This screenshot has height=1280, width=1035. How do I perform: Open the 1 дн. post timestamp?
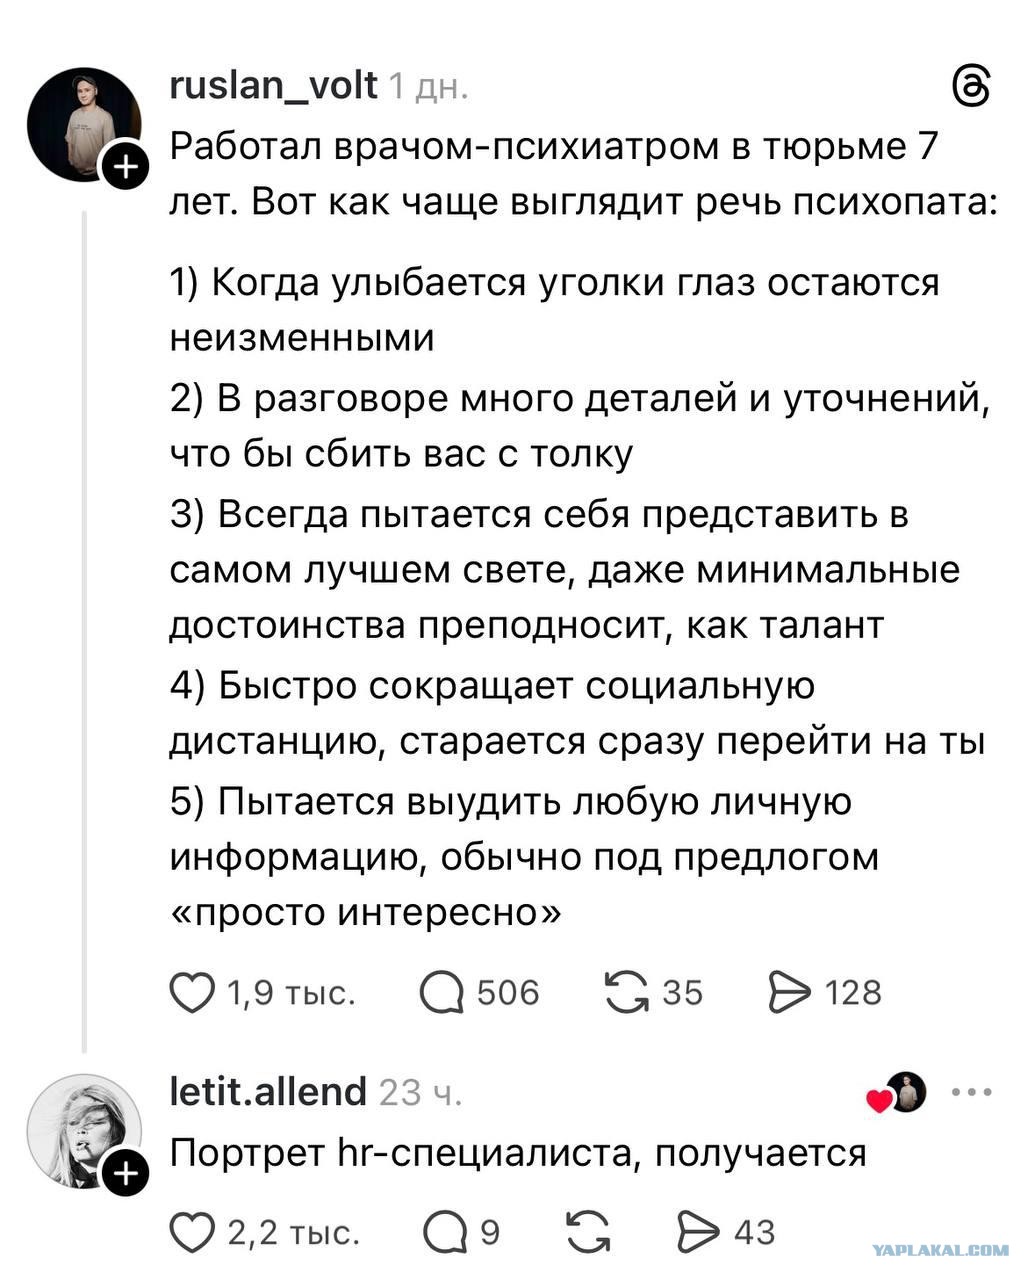(x=428, y=88)
